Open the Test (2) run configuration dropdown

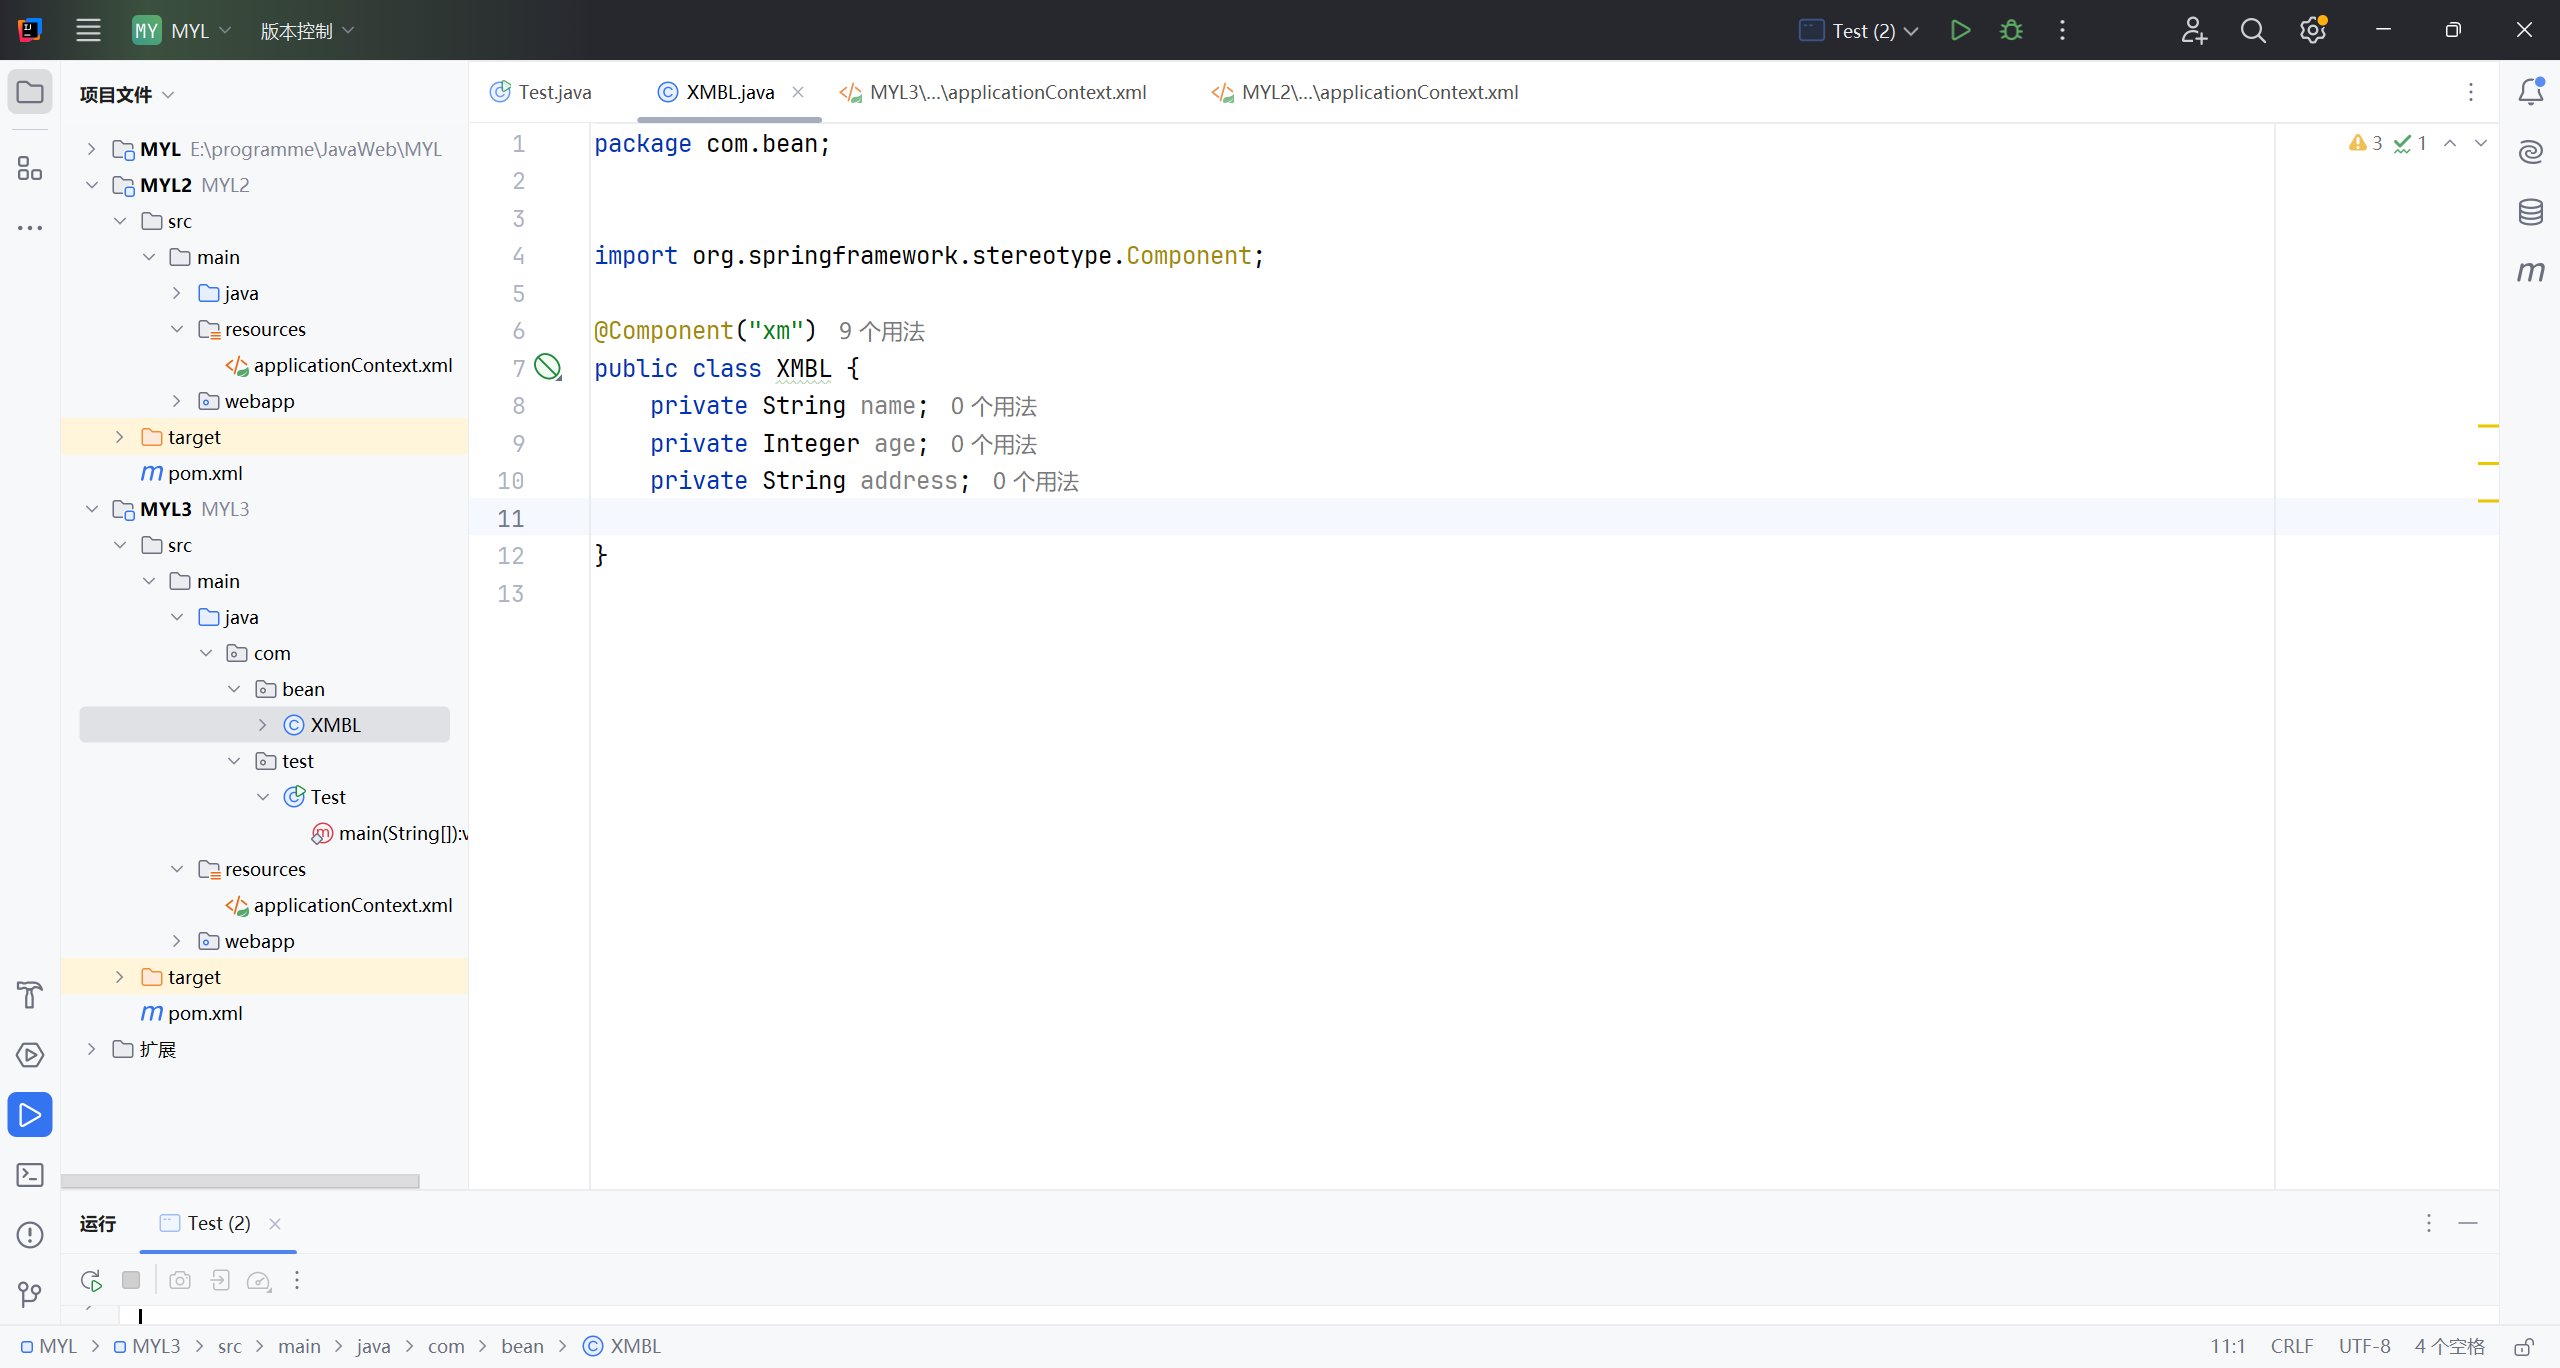click(x=1860, y=30)
